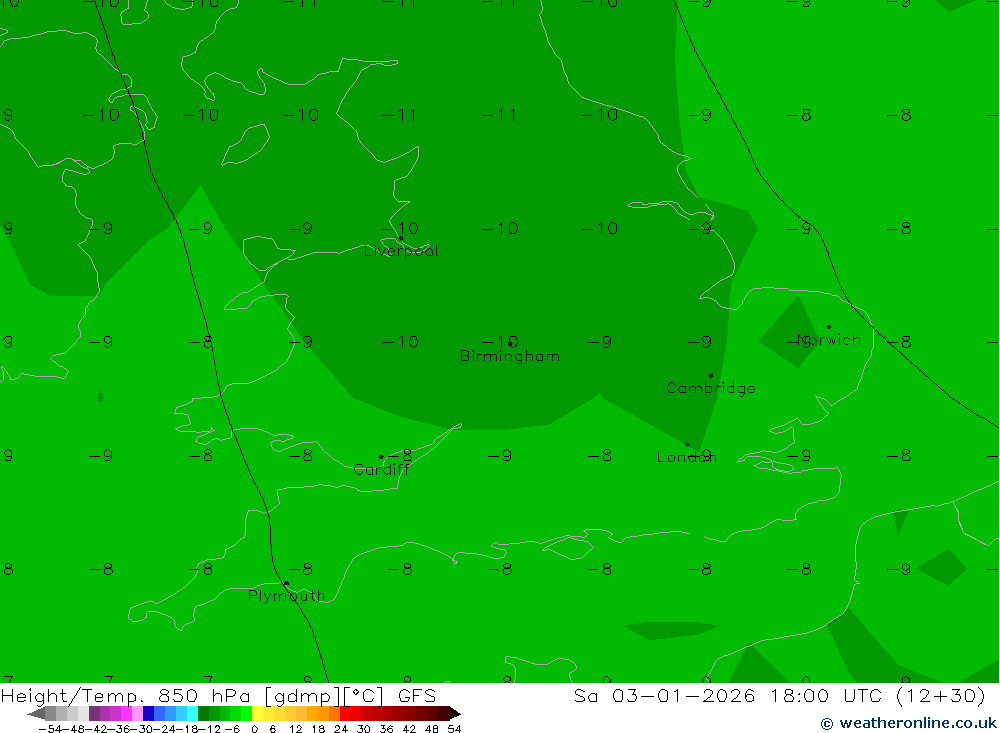Click the gray left arrow of the legend
Screen dimensions: 1000x733
point(36,713)
